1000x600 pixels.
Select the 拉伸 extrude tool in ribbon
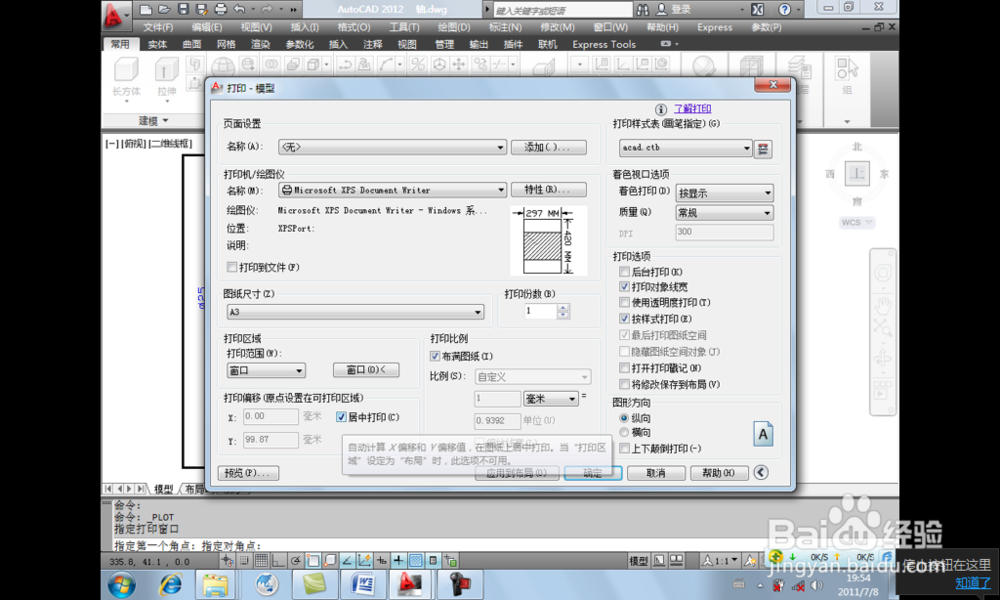click(166, 77)
